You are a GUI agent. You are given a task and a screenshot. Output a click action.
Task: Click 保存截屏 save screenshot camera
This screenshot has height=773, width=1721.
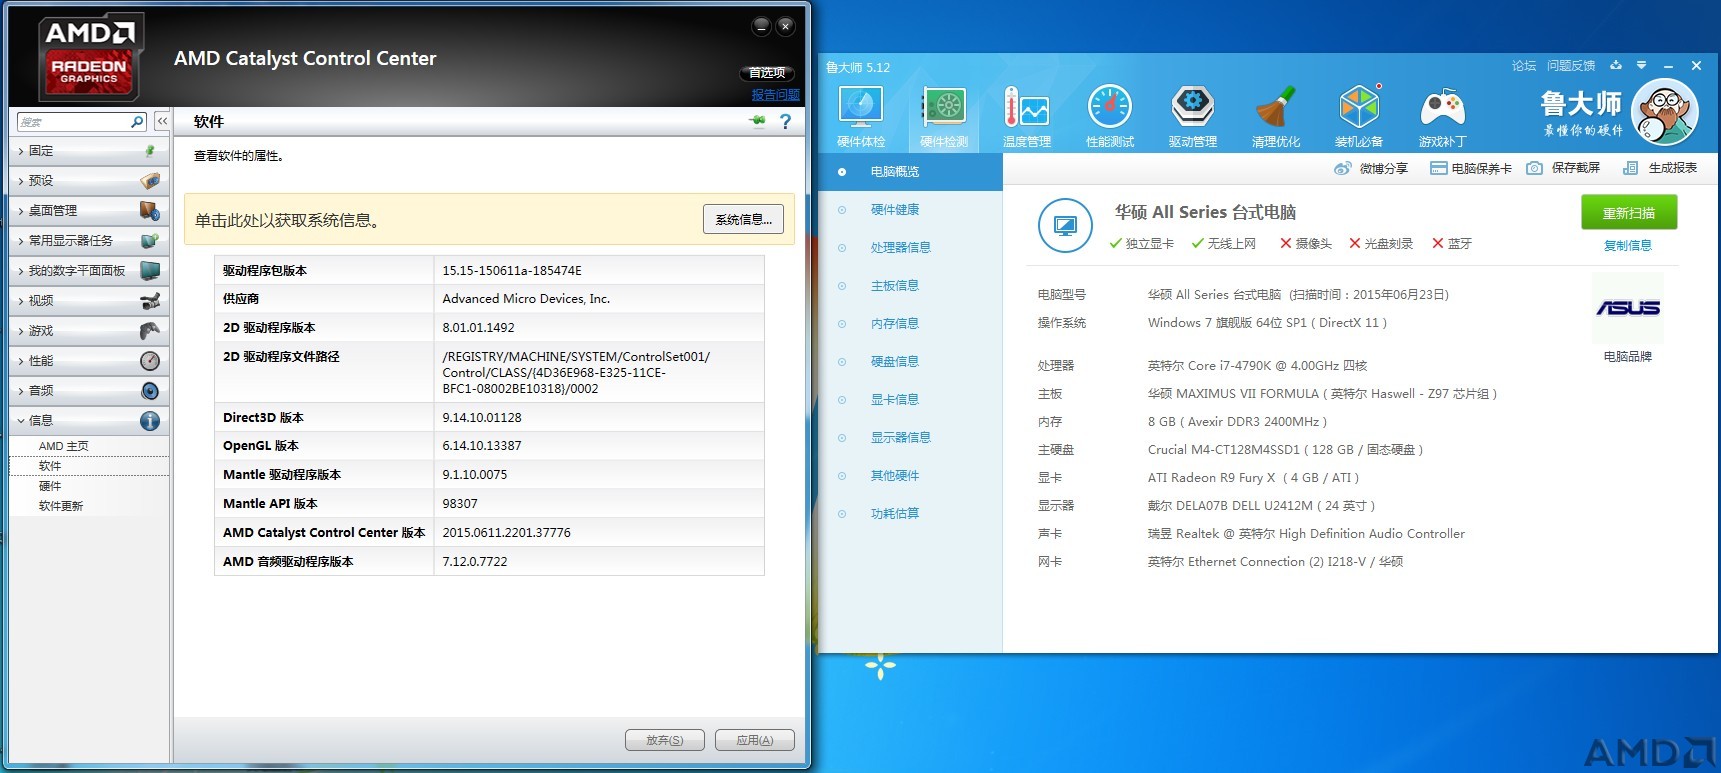[x=1563, y=168]
